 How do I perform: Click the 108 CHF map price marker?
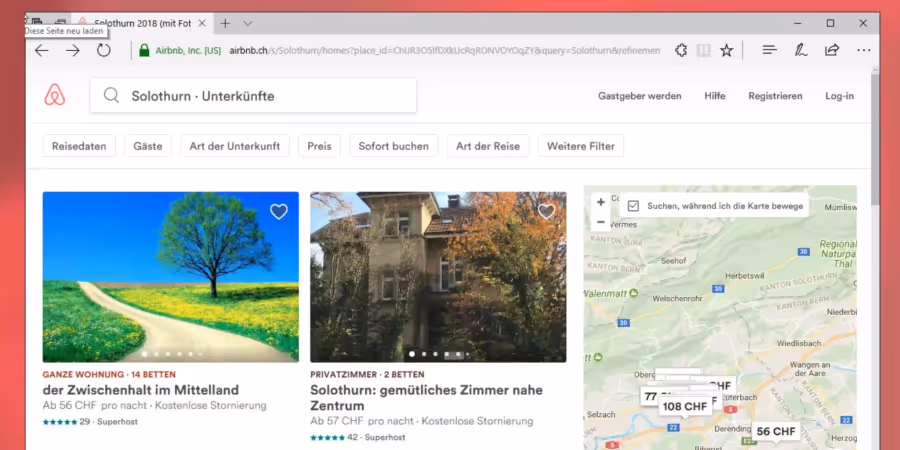685,406
